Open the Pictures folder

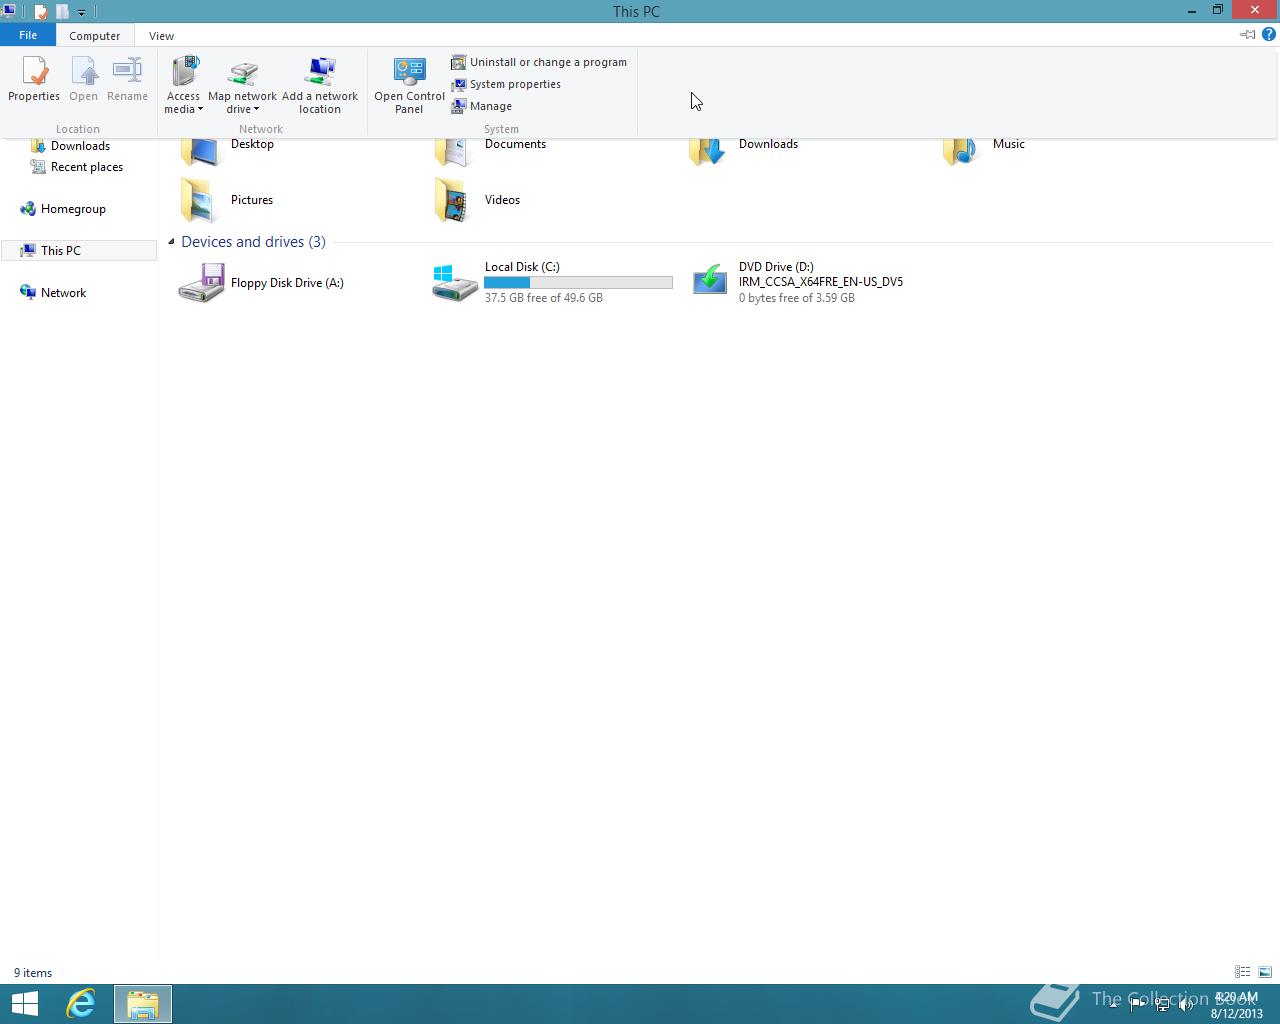228,200
